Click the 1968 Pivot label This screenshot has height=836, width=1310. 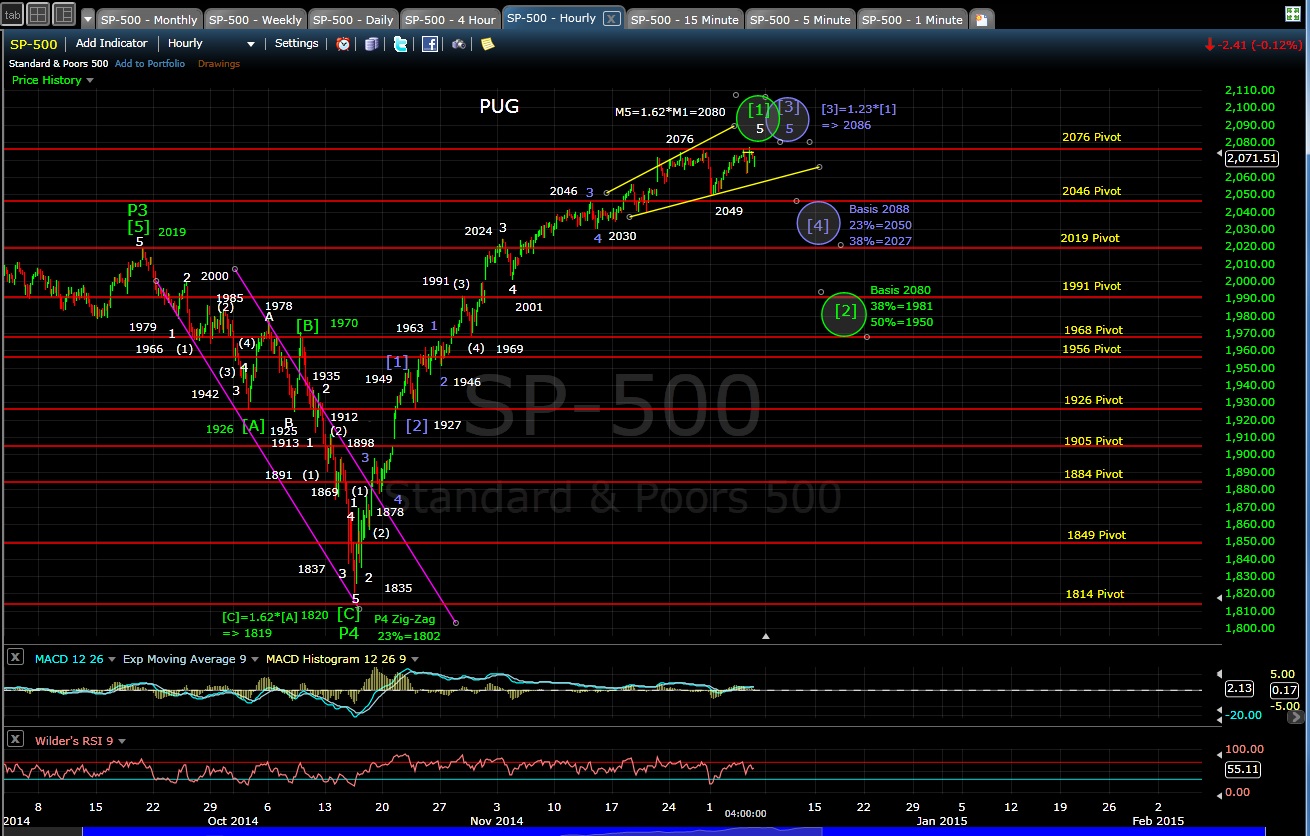1092,330
